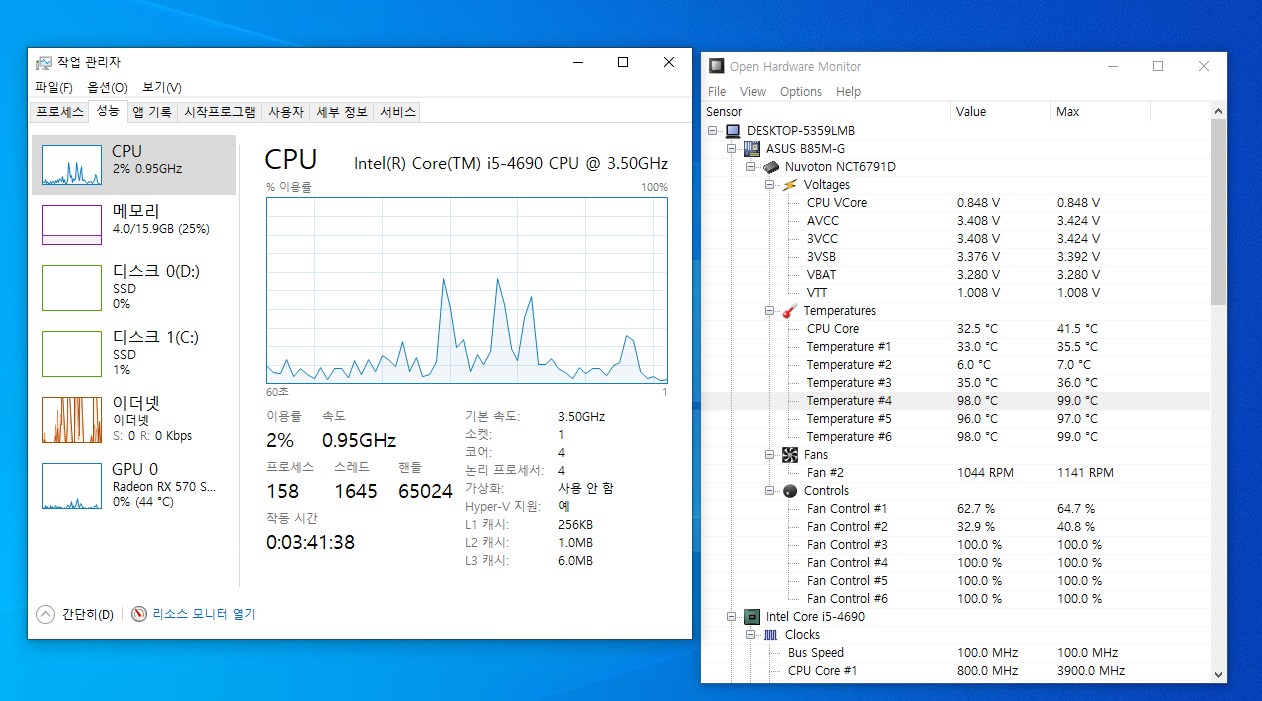Switch to the 앱 기록 tab
The image size is (1262, 701).
(152, 112)
